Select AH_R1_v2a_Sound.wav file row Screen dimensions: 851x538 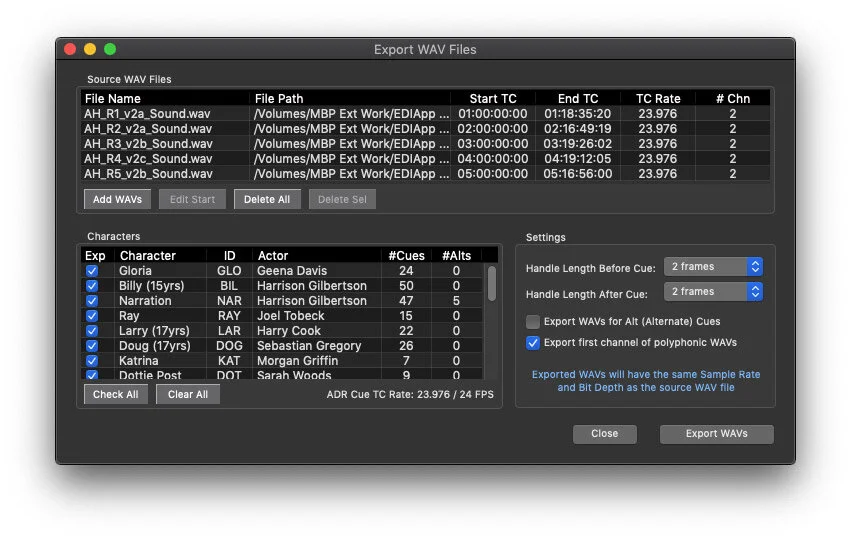pos(425,114)
